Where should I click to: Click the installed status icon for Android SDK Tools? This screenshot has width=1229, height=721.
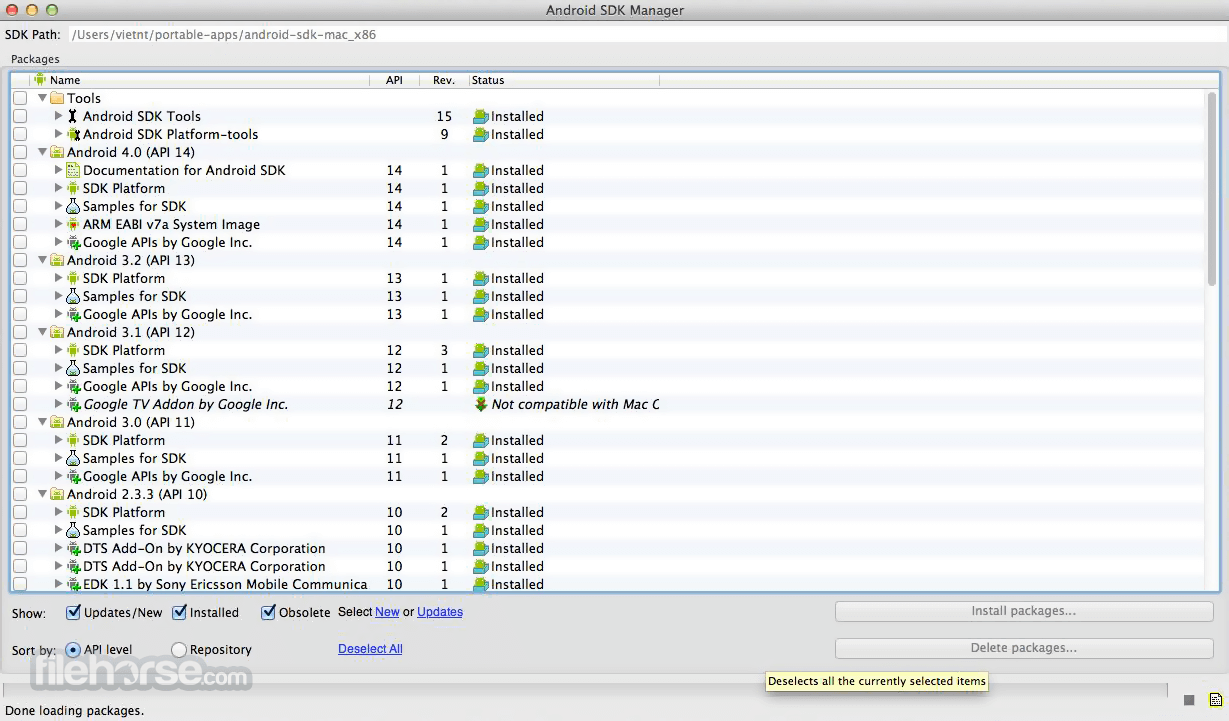coord(481,116)
